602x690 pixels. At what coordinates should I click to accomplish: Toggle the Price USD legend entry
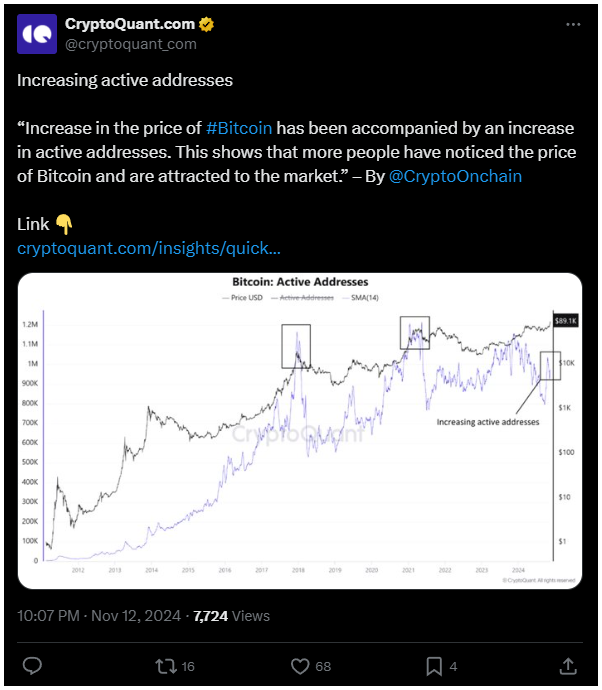pos(242,298)
